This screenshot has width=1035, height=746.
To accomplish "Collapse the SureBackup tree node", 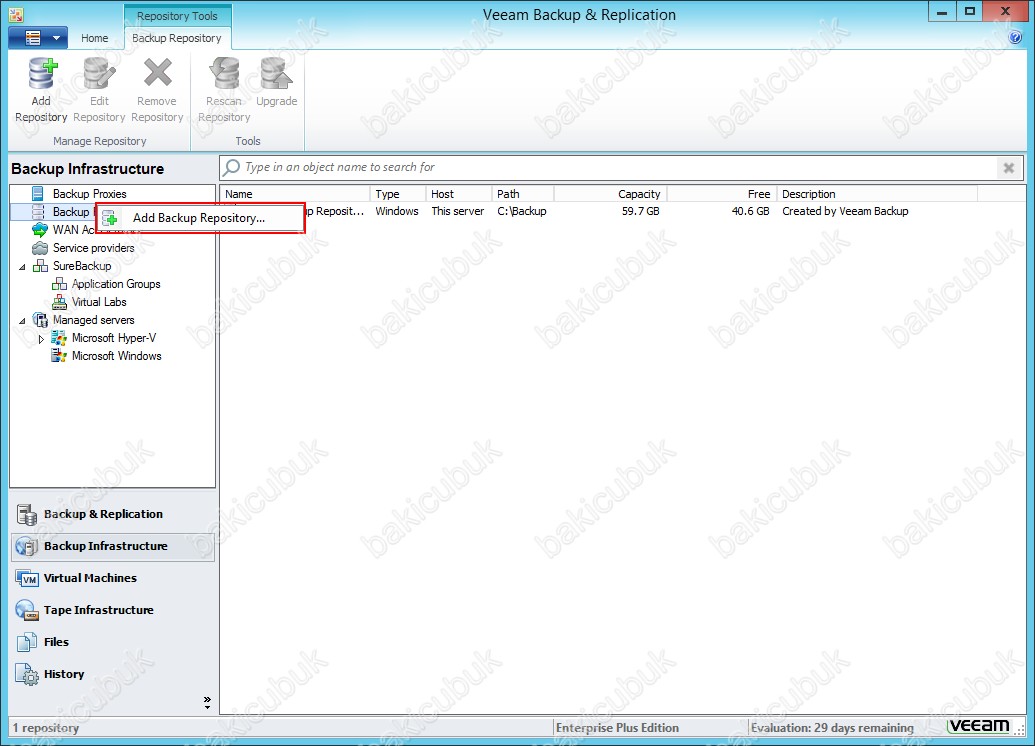I will [x=22, y=267].
